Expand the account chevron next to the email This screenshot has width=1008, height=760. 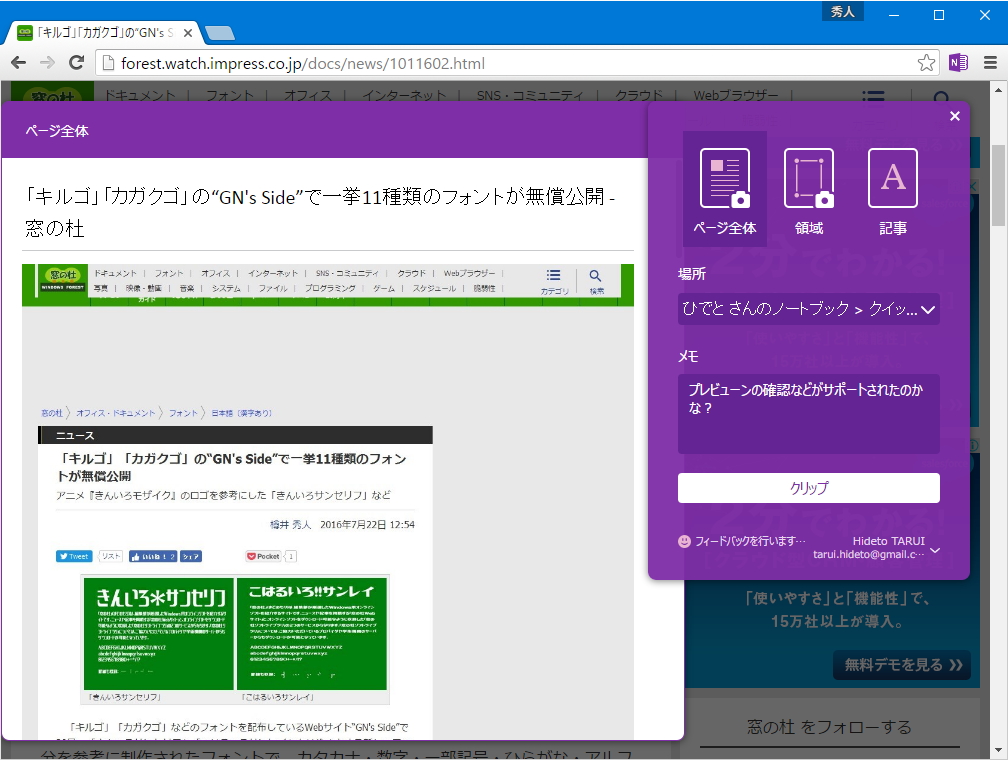[x=934, y=549]
